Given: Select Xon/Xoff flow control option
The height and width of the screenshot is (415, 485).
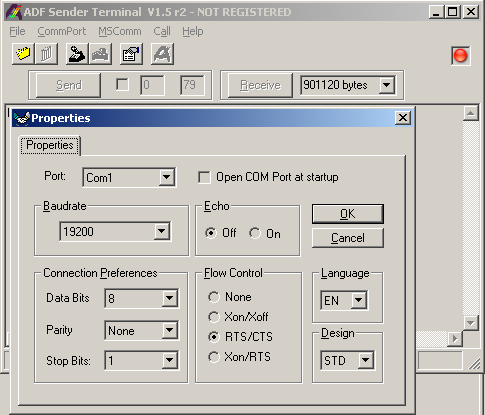Looking at the screenshot, I should (x=214, y=317).
